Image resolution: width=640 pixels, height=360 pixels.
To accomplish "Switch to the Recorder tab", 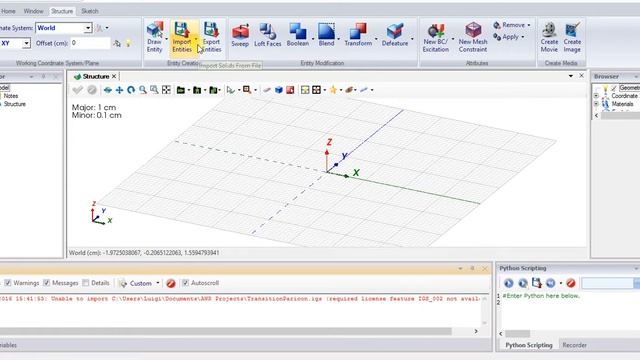I will click(574, 345).
